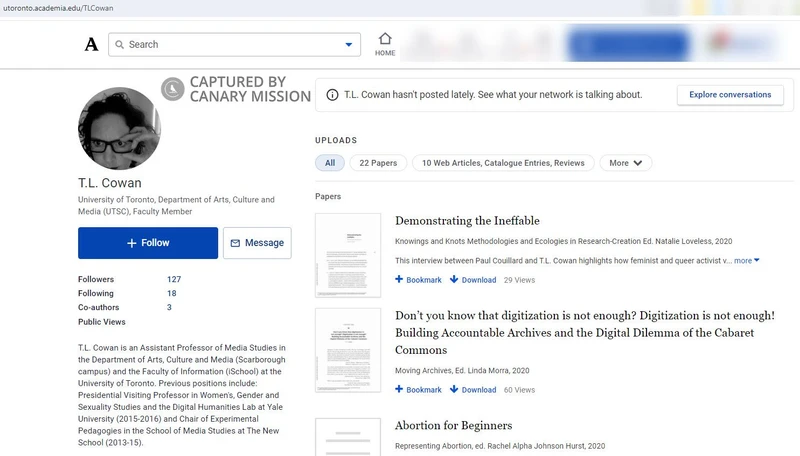
Task: View the 3 co-authors count
Action: tap(169, 307)
